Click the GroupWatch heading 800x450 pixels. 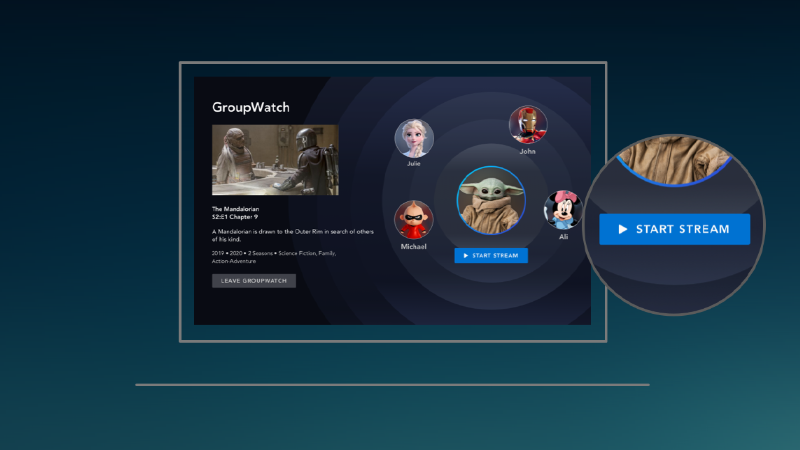tap(251, 107)
